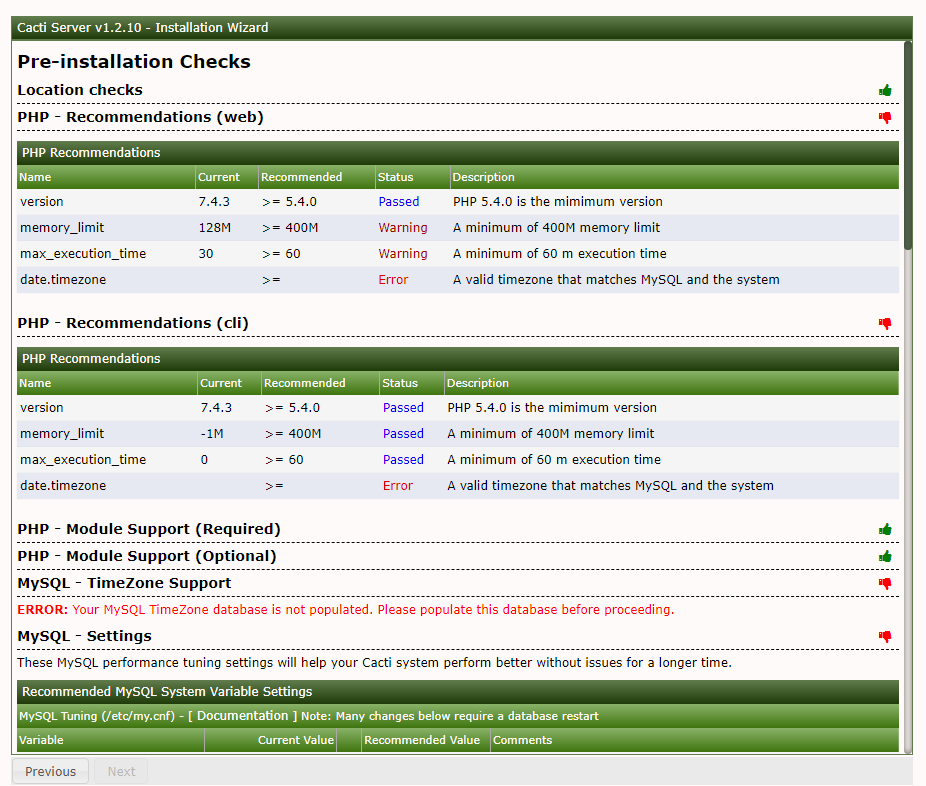
Task: Click the vertical scrollbar thumb of the wizard
Action: pos(908,145)
